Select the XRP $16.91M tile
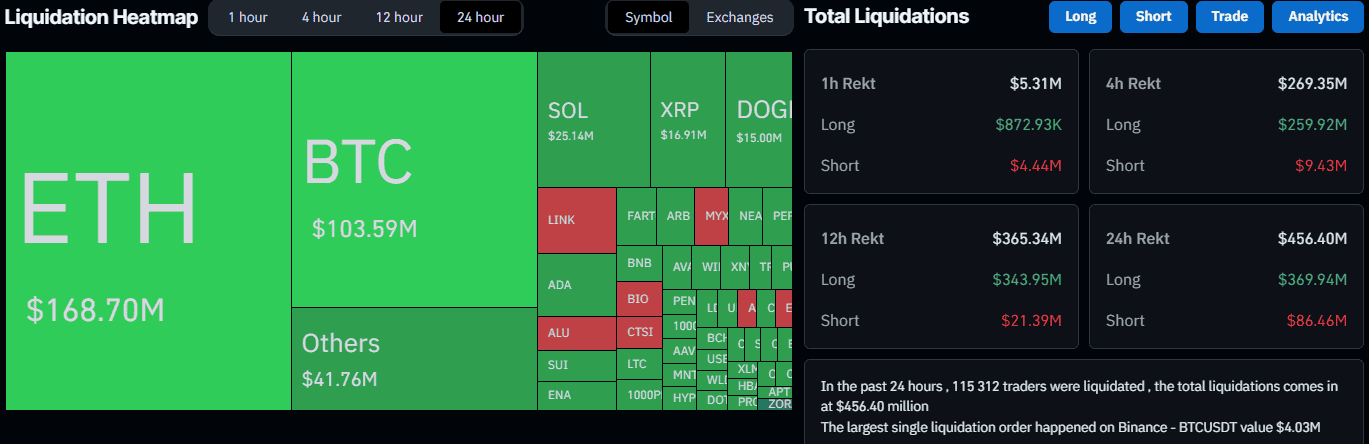 click(x=687, y=120)
